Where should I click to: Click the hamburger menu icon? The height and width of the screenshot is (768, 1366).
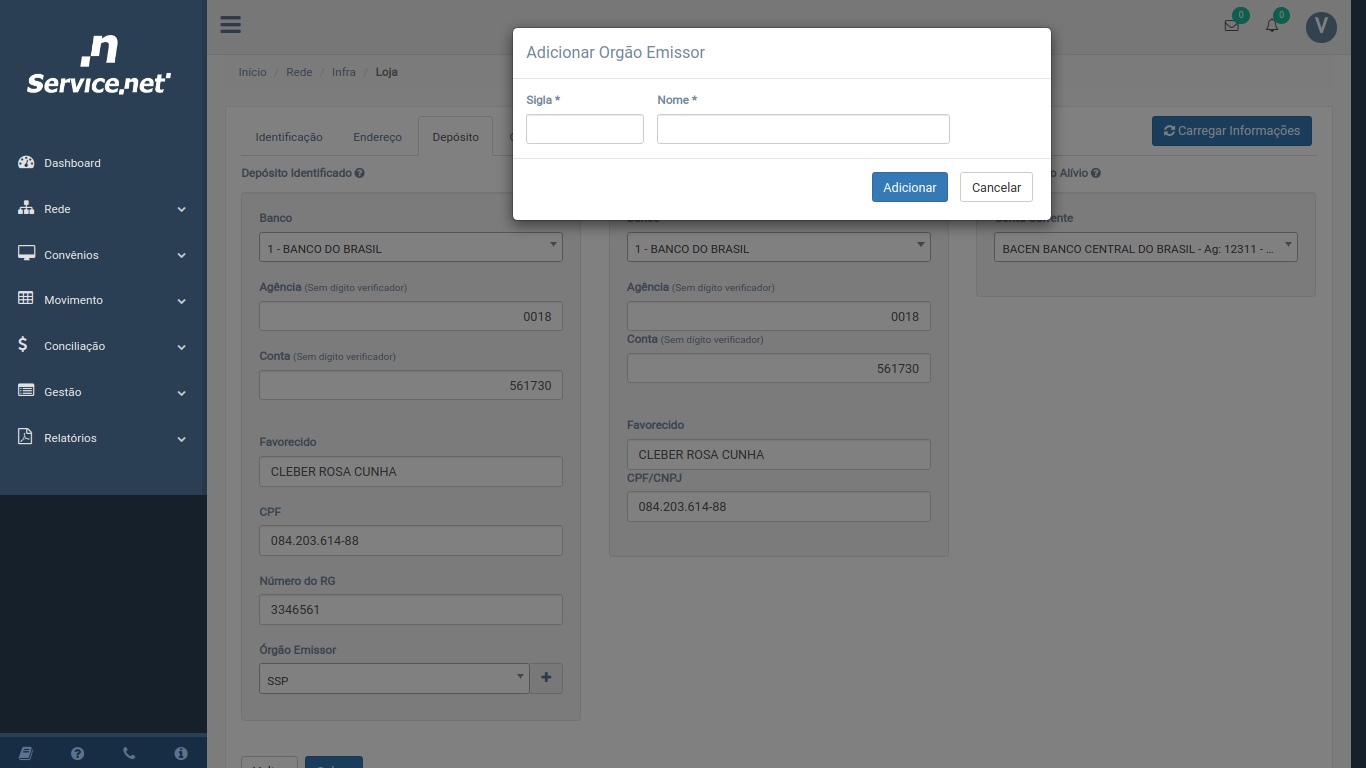pos(231,25)
